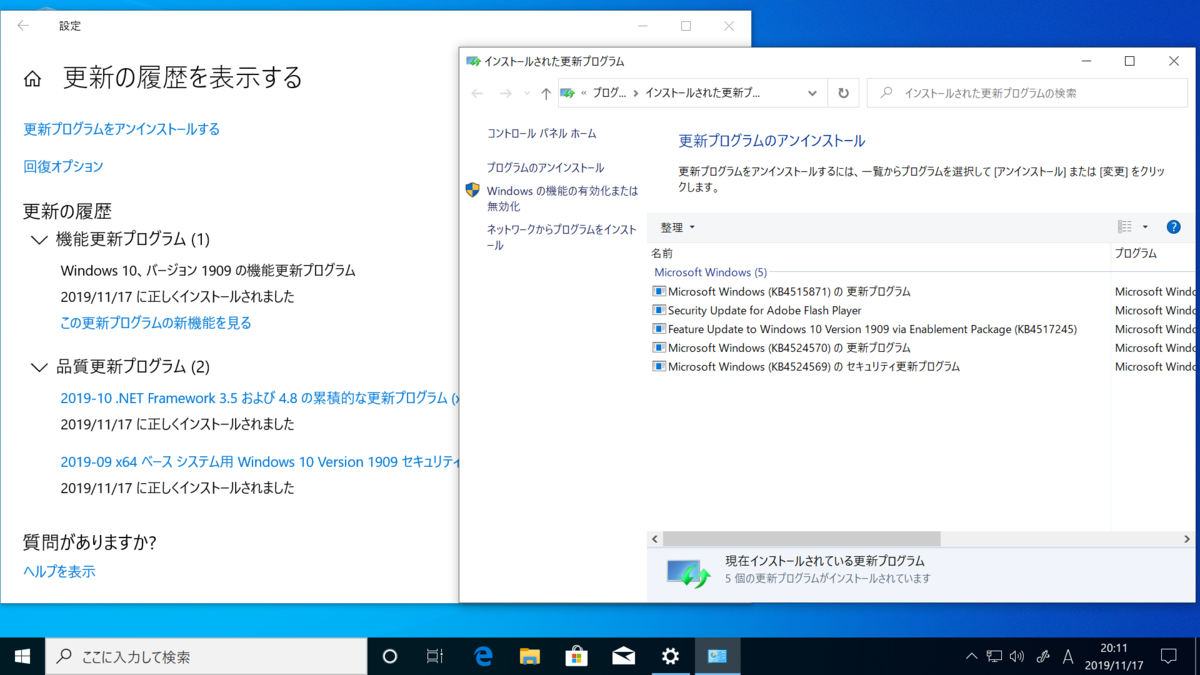Collapse 品質更新プログラム (2) section
This screenshot has height=675, width=1200.
click(39, 367)
